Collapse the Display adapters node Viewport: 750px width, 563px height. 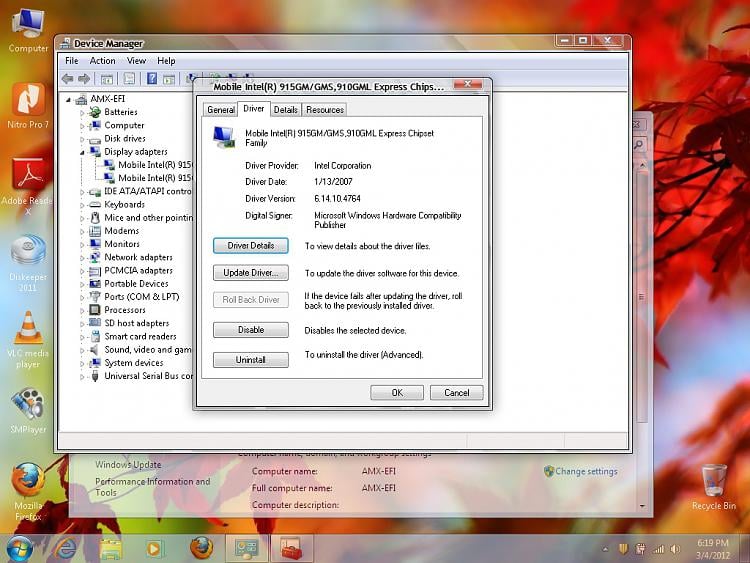point(82,152)
